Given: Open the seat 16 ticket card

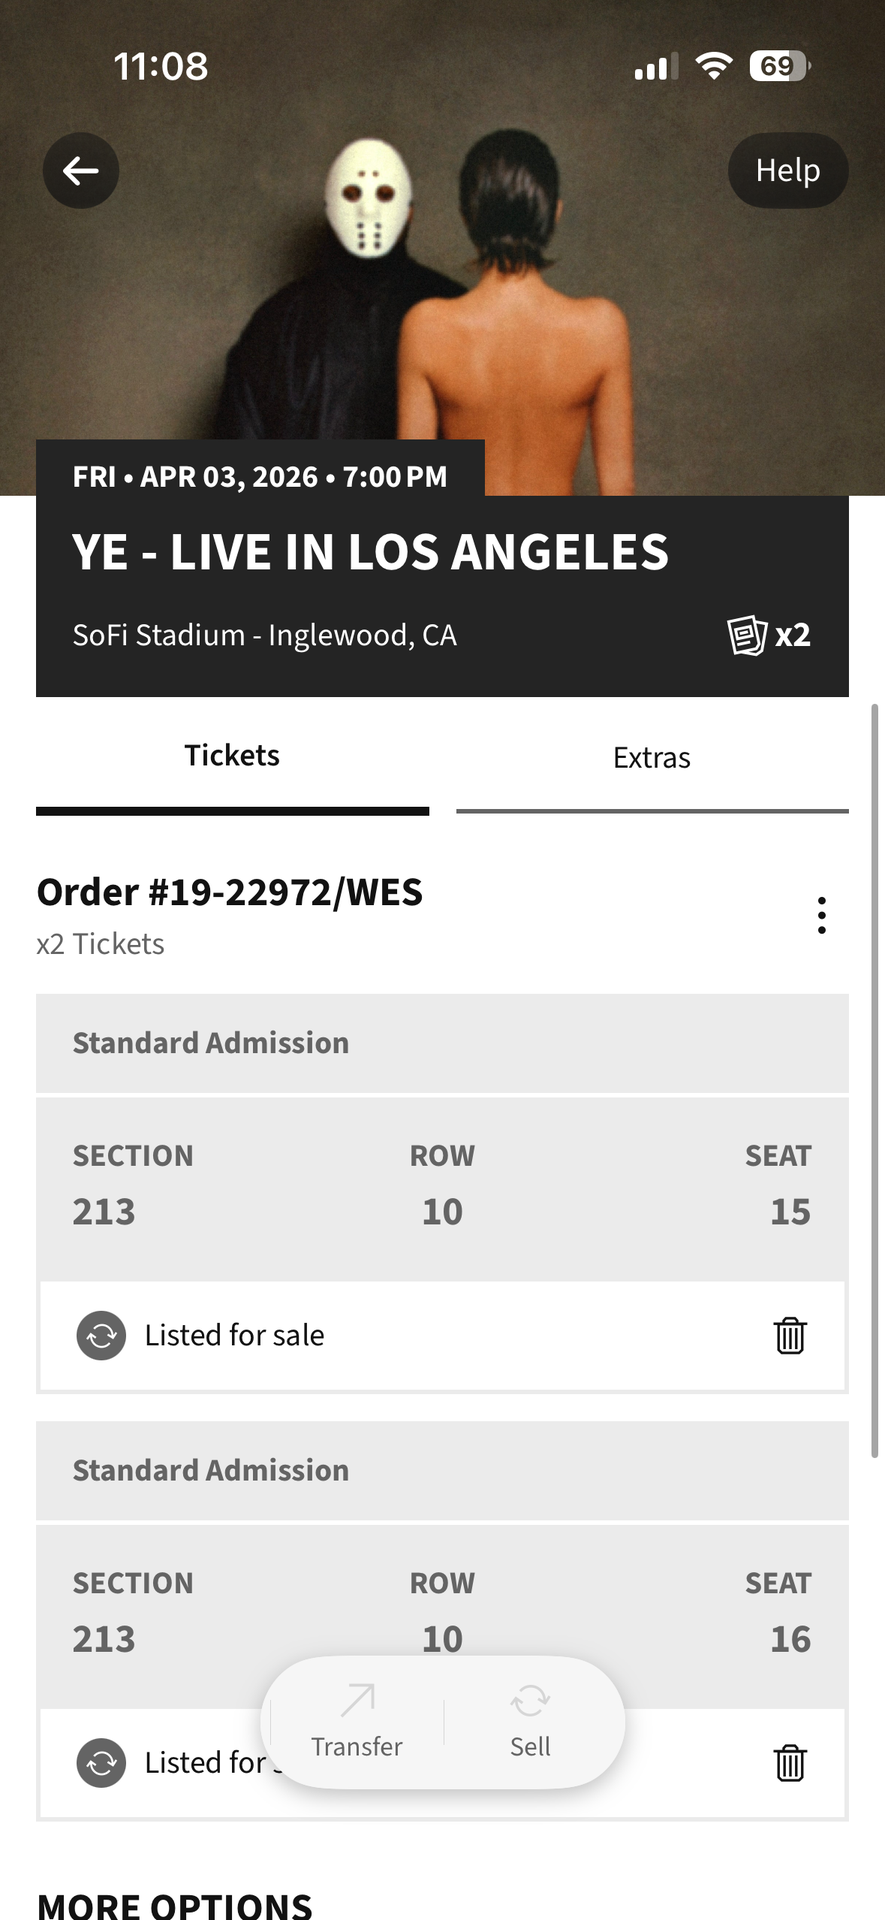Looking at the screenshot, I should click(x=442, y=1600).
